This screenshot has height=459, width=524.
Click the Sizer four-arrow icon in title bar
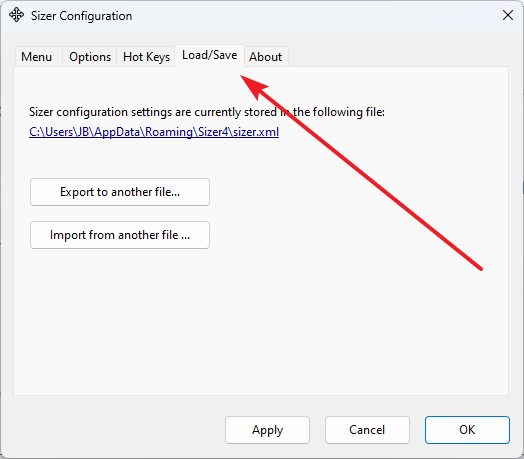pos(16,15)
